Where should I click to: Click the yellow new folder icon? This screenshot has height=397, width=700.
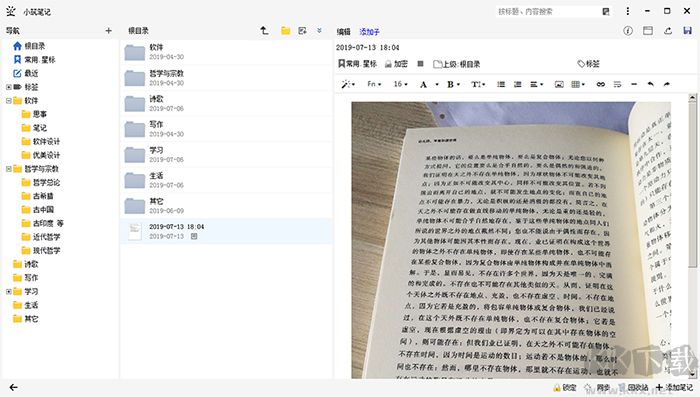click(x=286, y=30)
